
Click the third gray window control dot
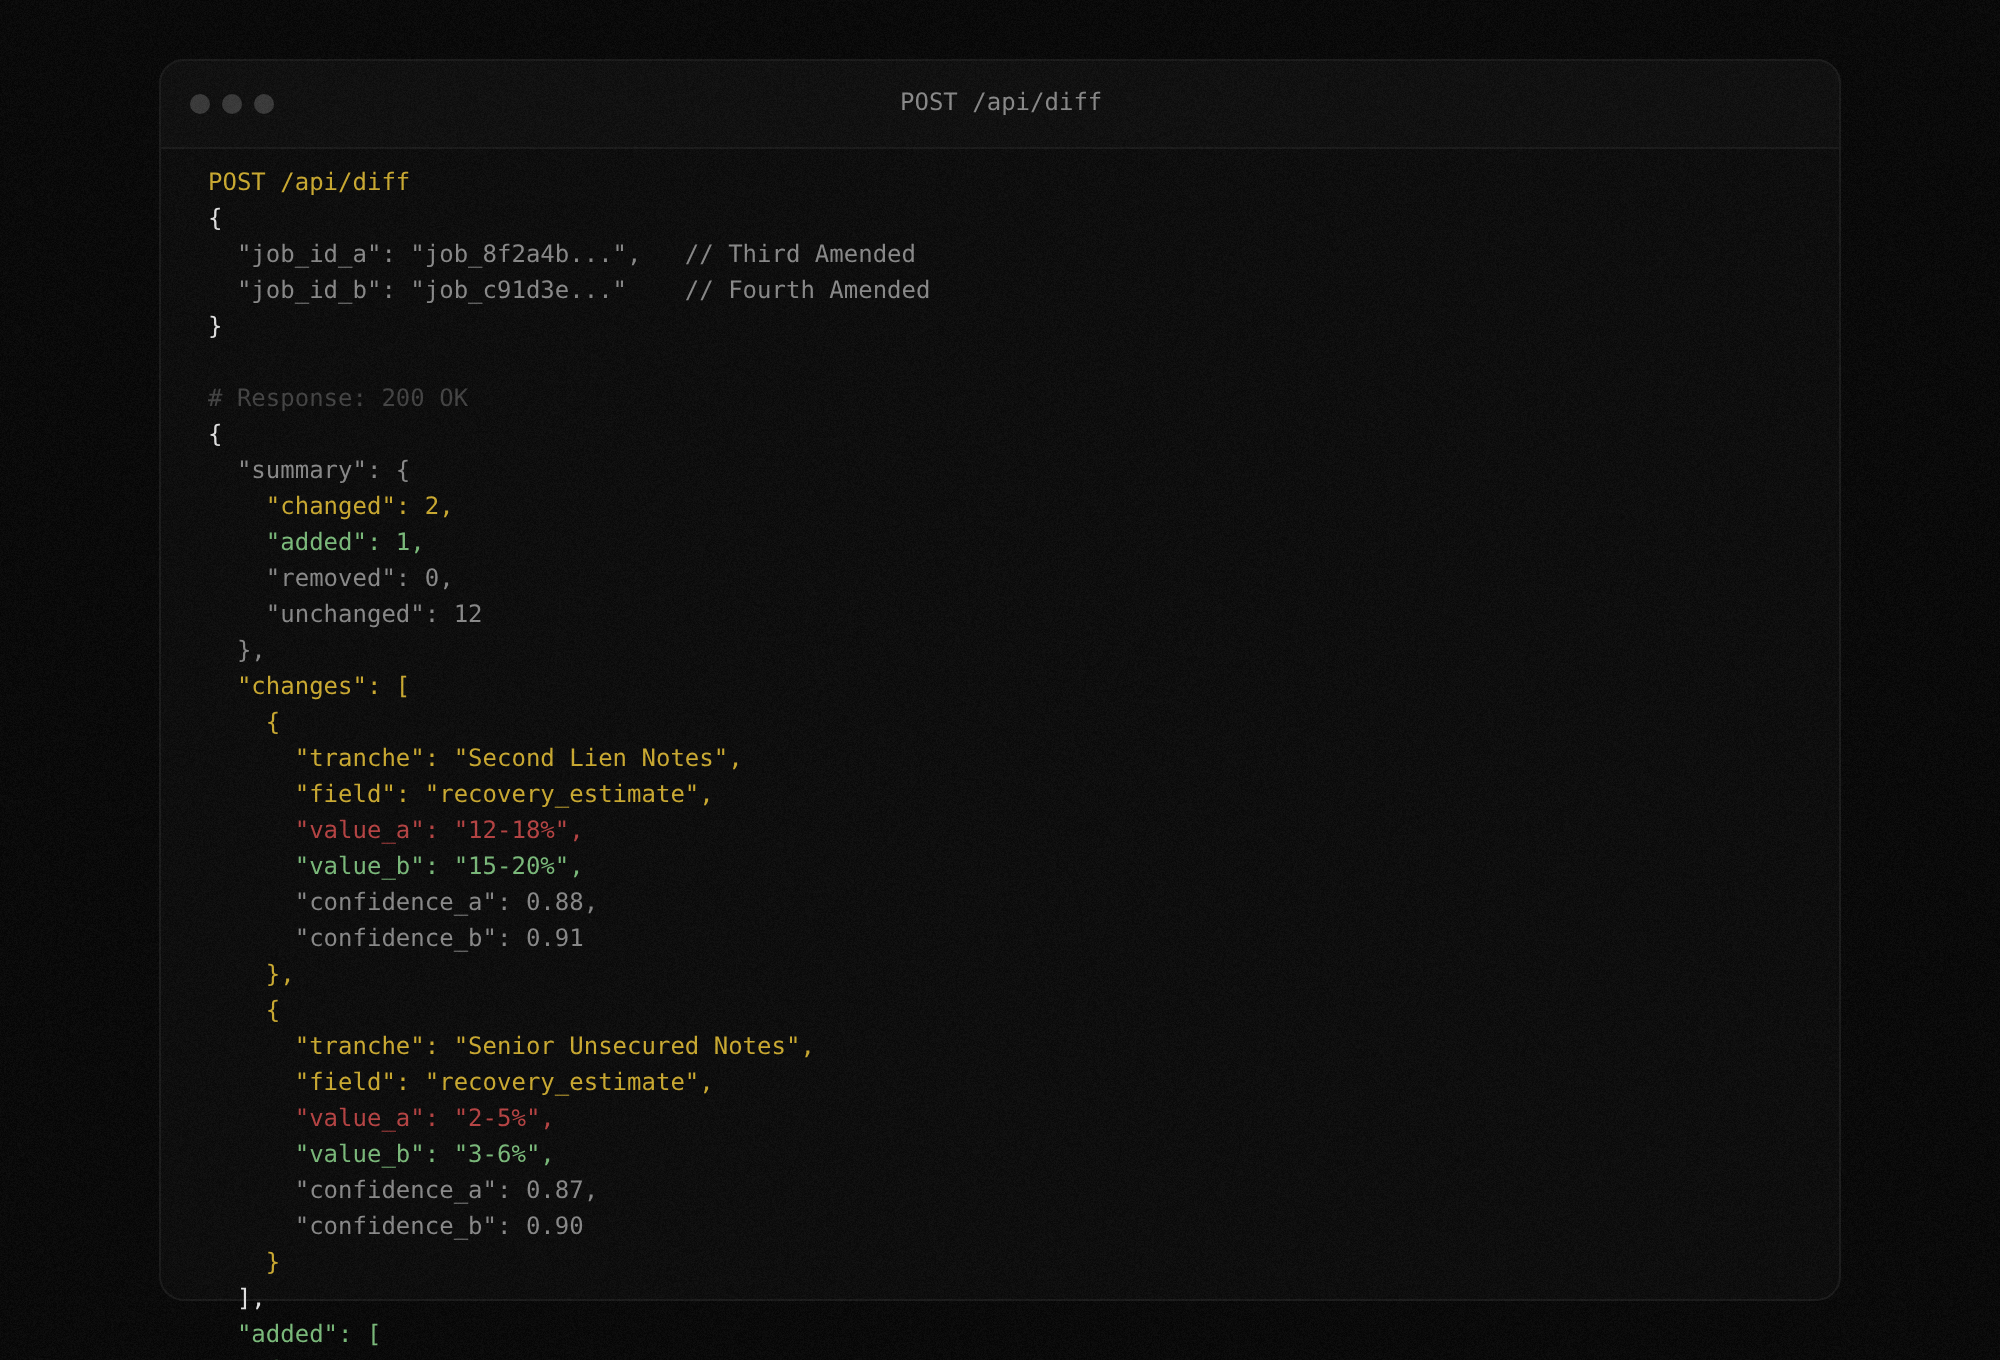264,104
